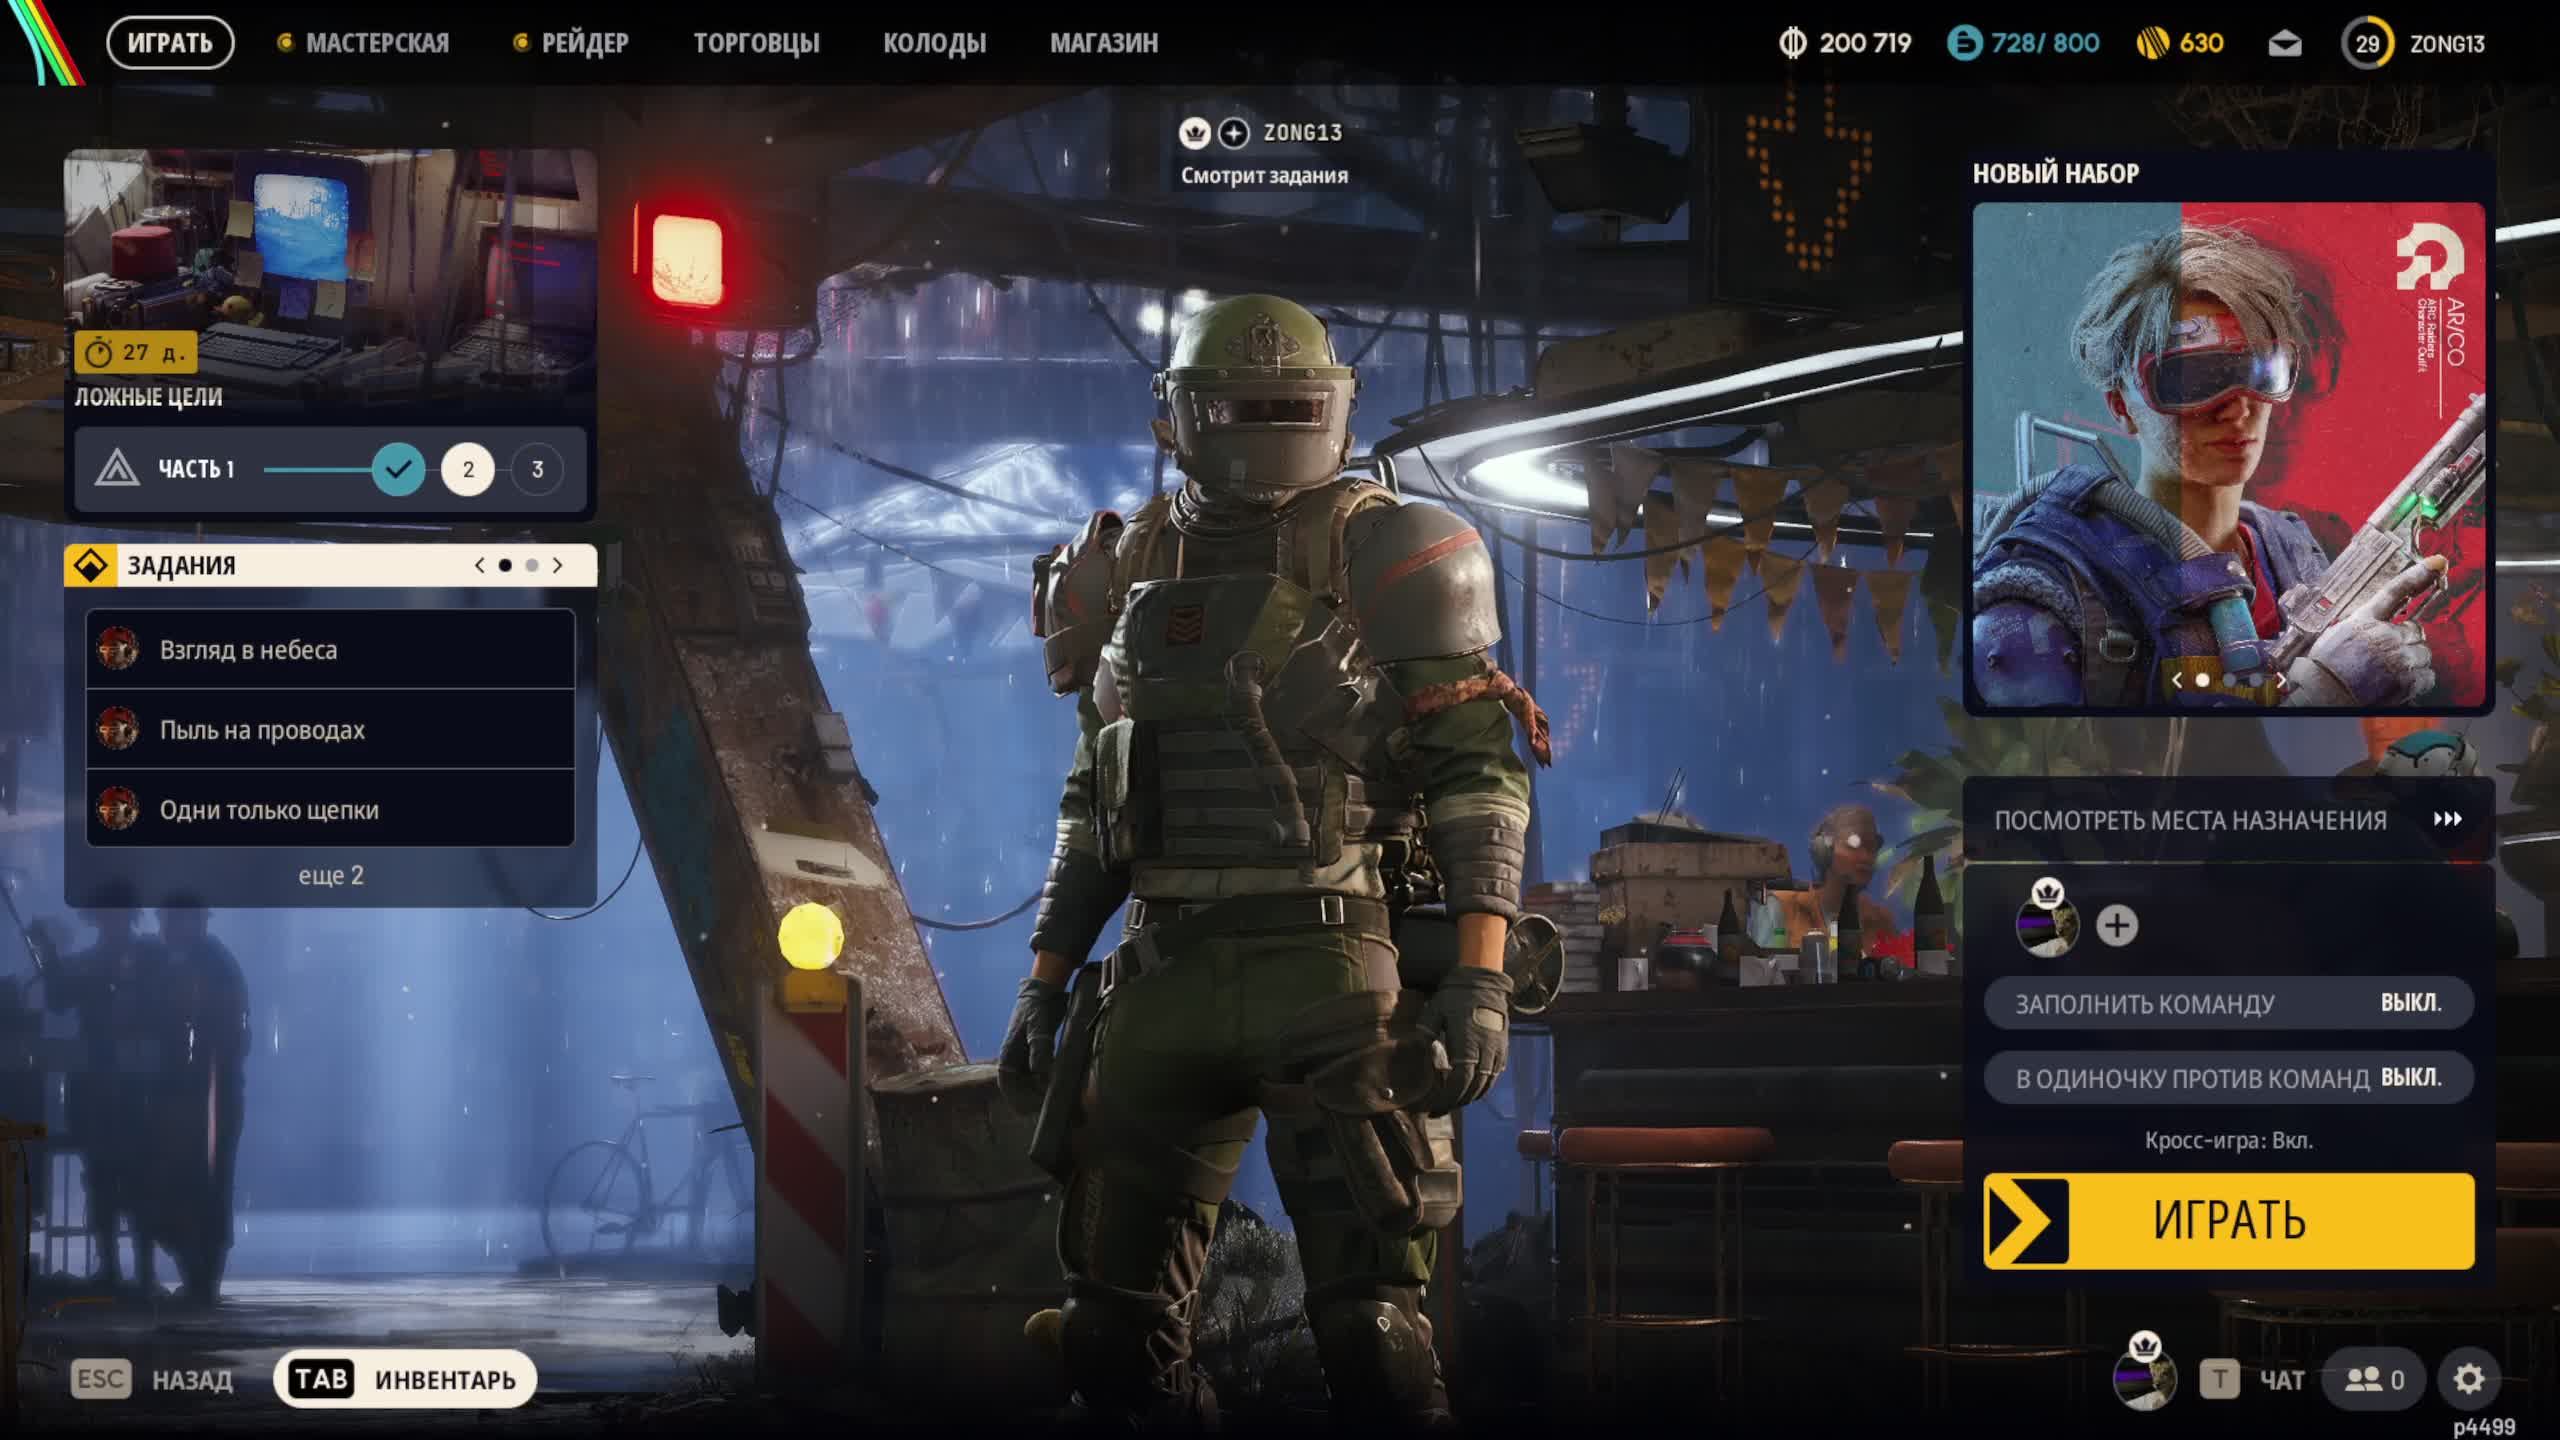Click the ЧАСТЬ 1 progress bar

331,469
